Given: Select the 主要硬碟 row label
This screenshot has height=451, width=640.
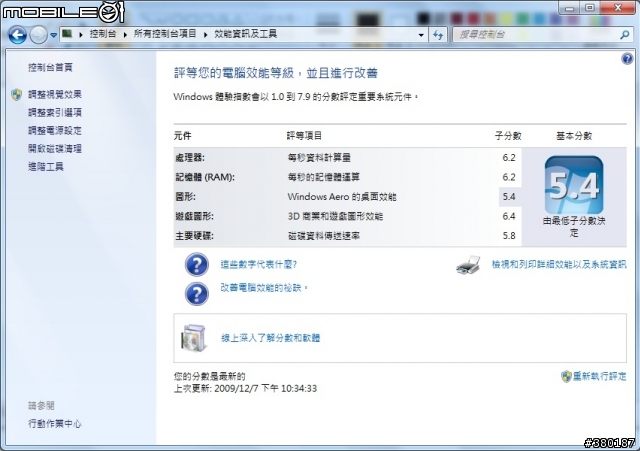Looking at the screenshot, I should point(194,236).
